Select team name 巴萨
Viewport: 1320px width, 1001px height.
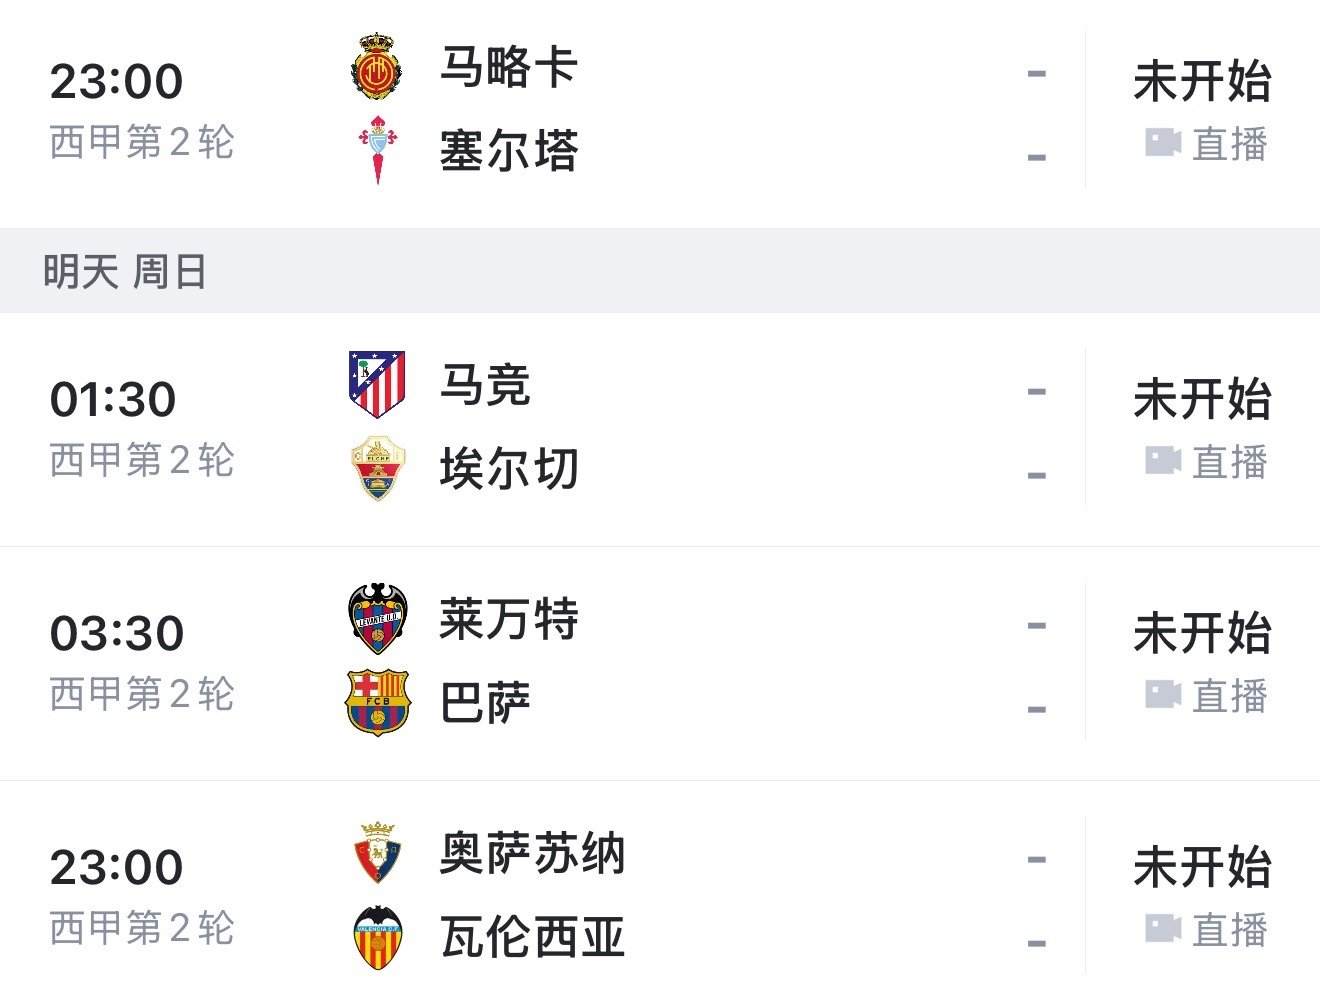[x=485, y=703]
